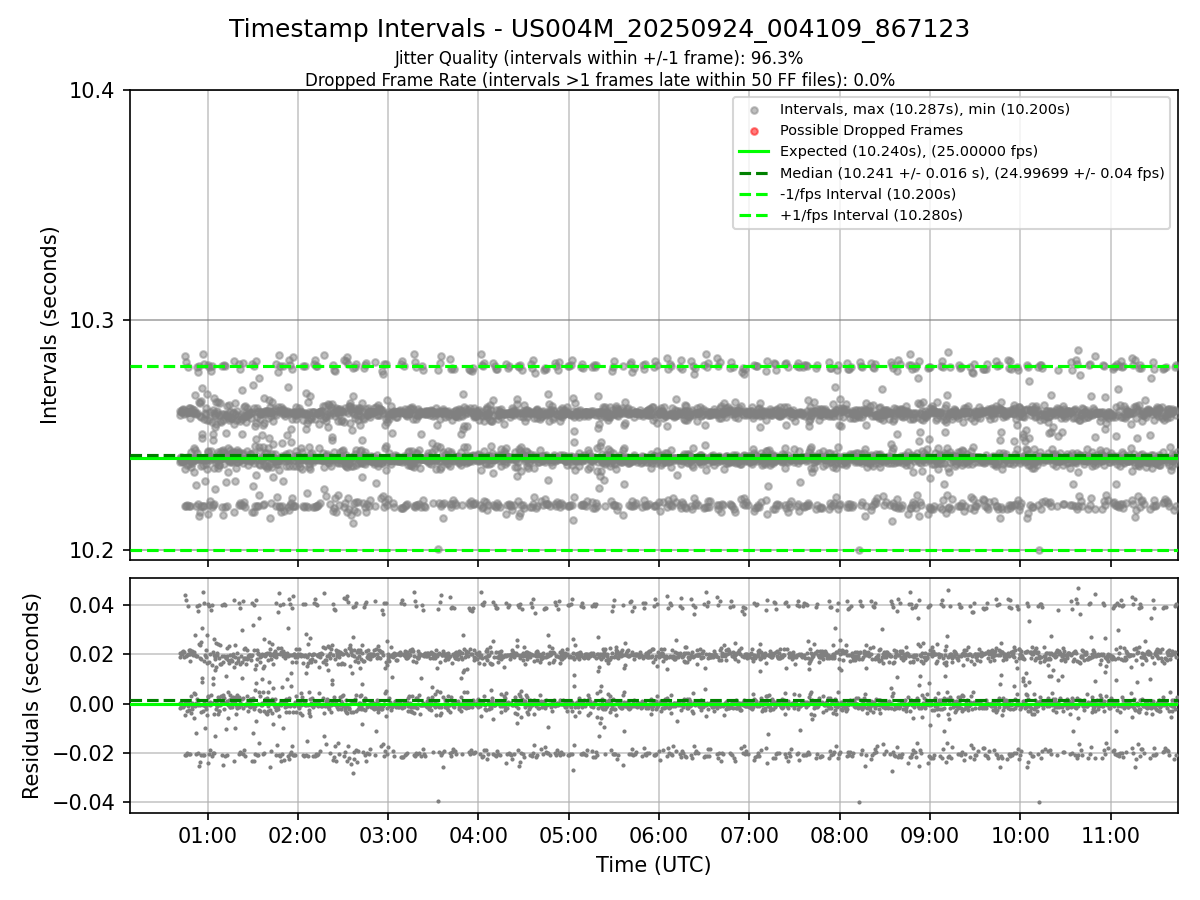Click the 'Time (UTC)' x-axis label
Image resolution: width=1200 pixels, height=900 pixels.
pos(653,865)
